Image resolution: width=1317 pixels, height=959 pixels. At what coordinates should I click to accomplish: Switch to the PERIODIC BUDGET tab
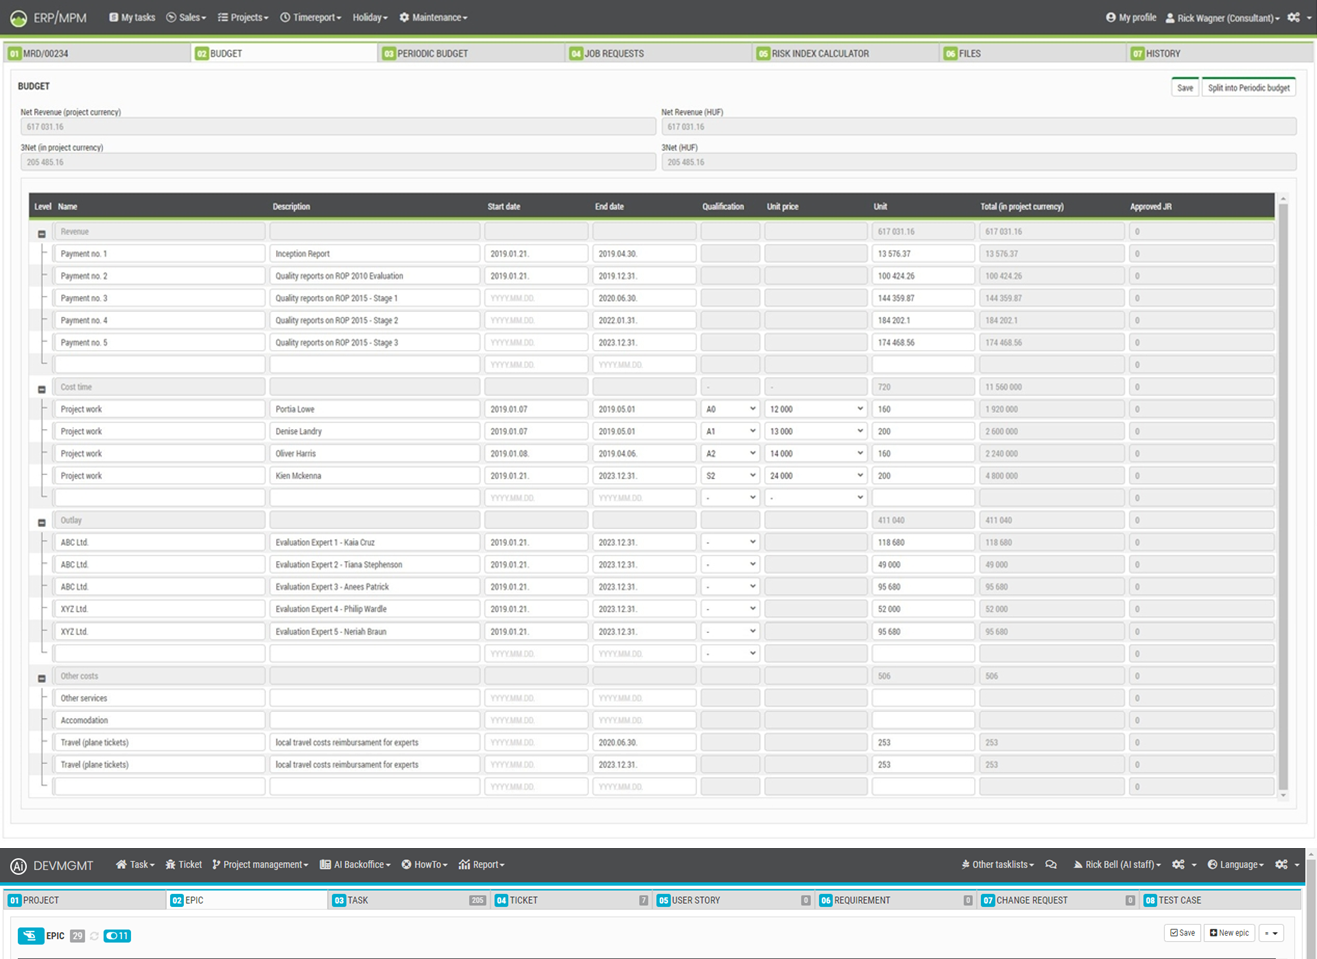(x=472, y=53)
